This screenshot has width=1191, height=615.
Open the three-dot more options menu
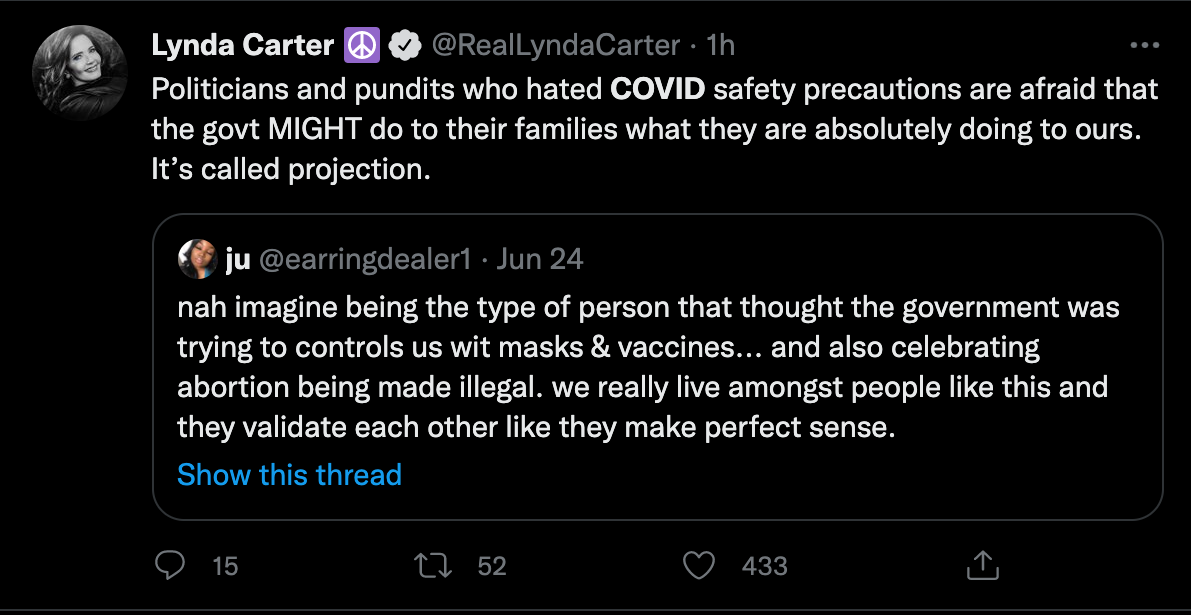click(1144, 45)
